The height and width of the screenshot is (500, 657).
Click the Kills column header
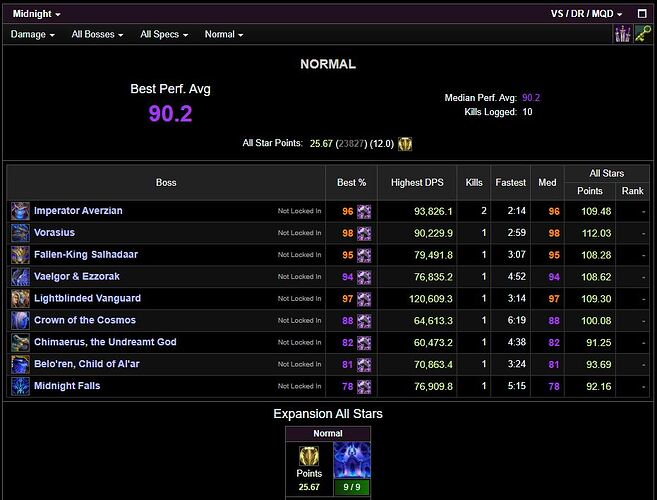pos(474,183)
